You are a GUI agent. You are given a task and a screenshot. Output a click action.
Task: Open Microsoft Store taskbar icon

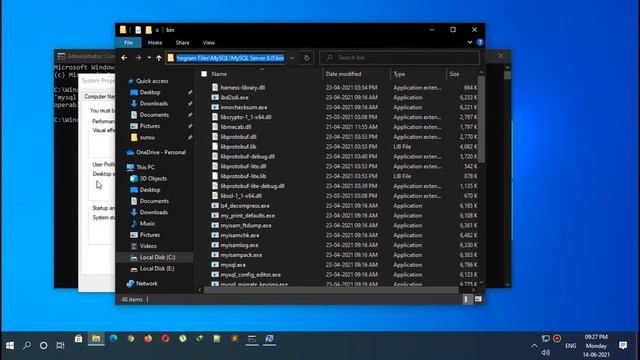[78, 338]
